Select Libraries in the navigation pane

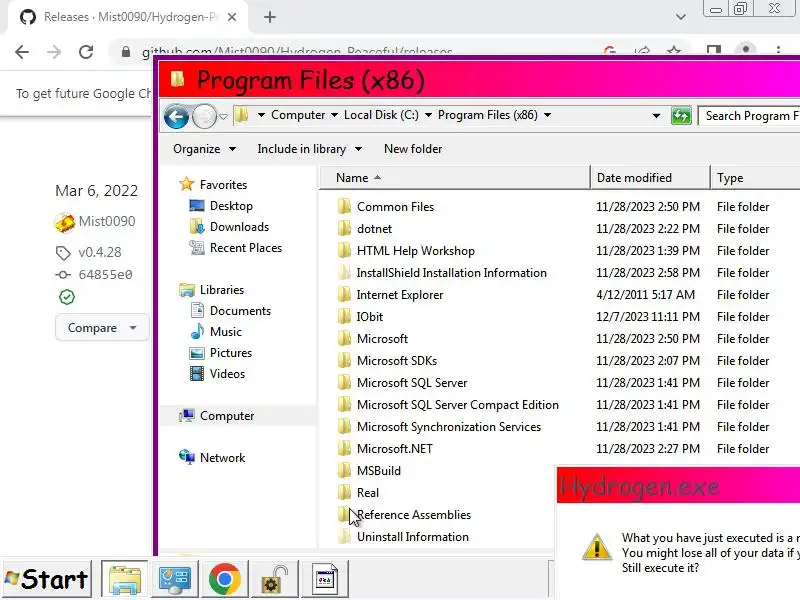pos(221,290)
